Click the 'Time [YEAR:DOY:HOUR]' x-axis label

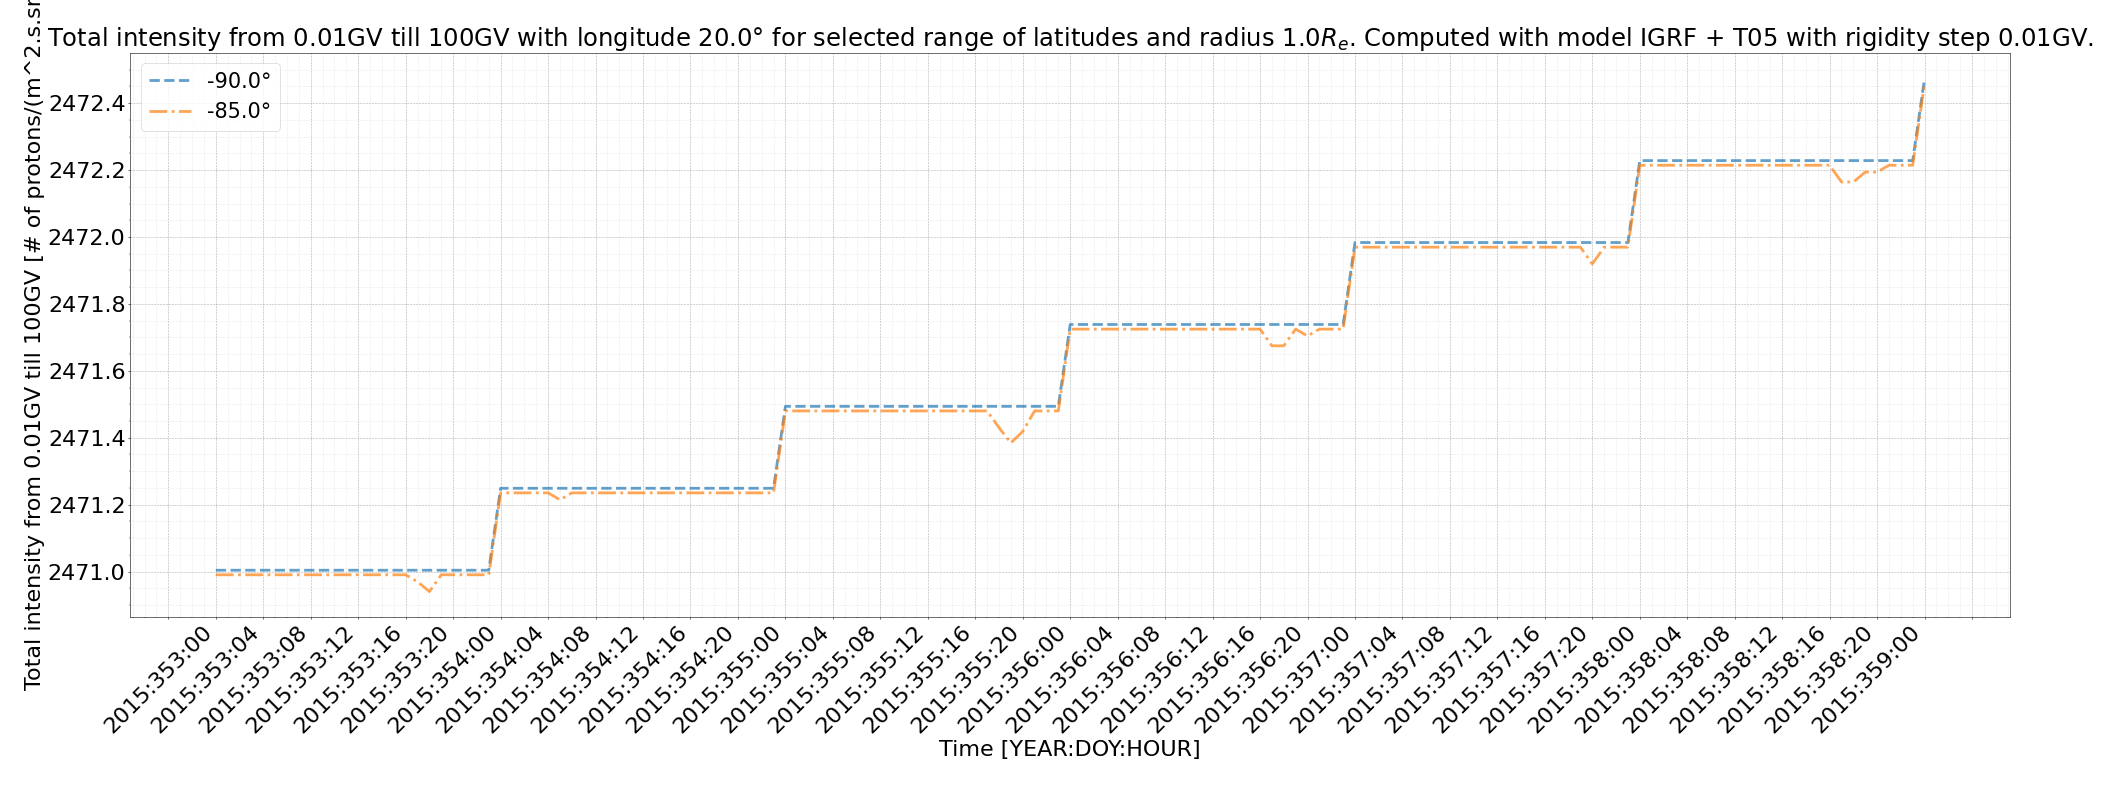1069,748
